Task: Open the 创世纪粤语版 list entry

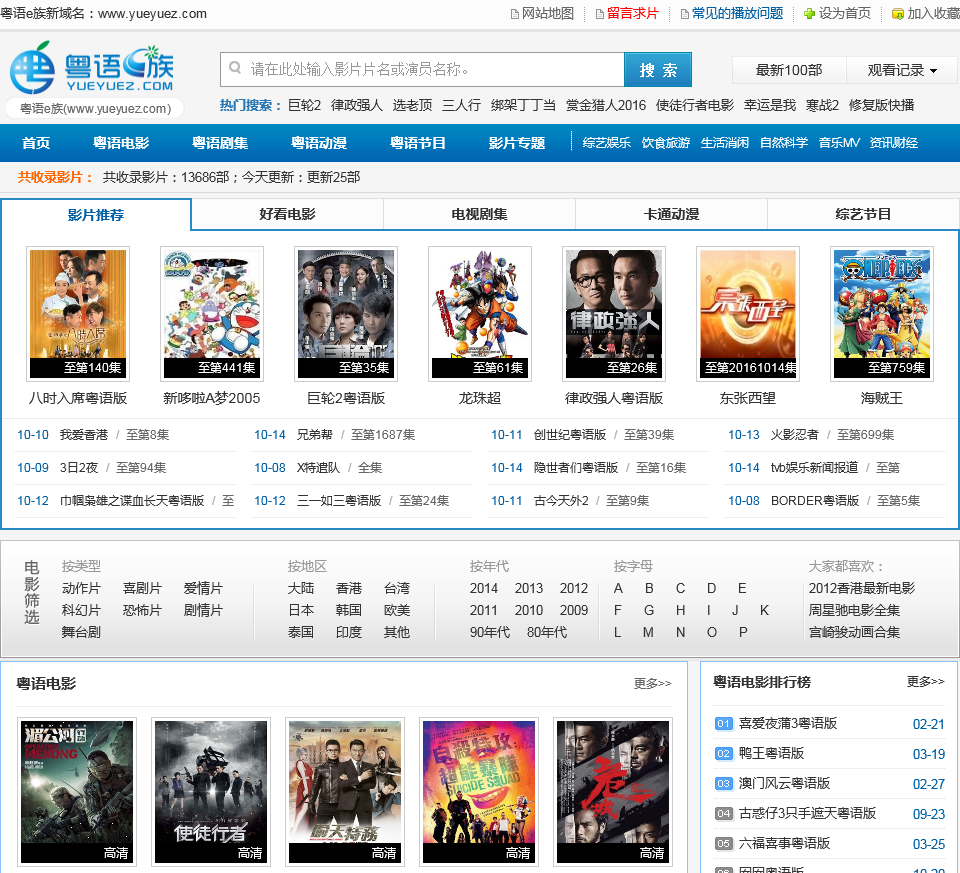Action: pos(570,435)
